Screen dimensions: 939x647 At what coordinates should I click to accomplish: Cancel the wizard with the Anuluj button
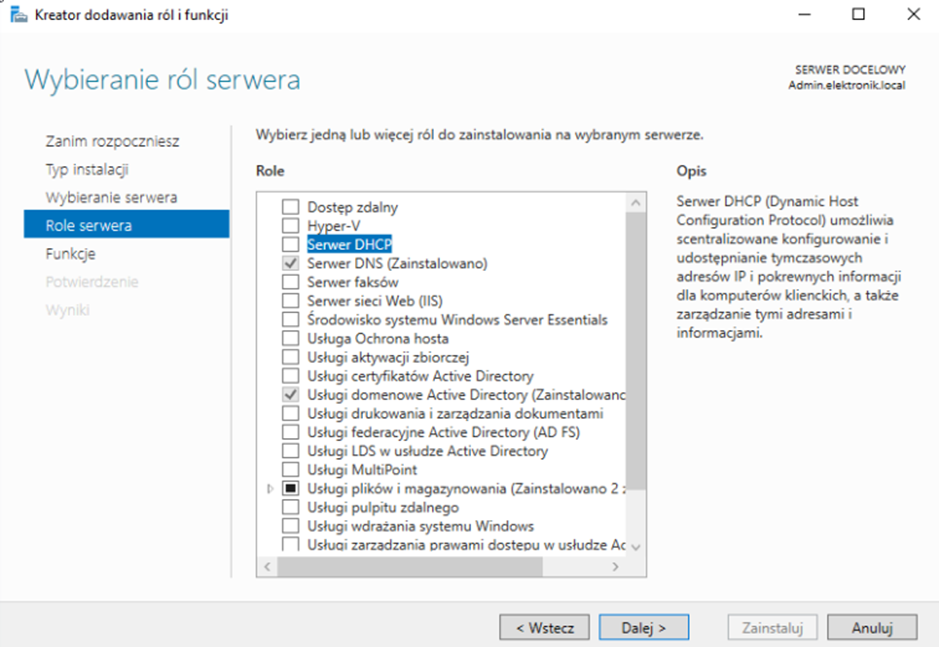(871, 628)
